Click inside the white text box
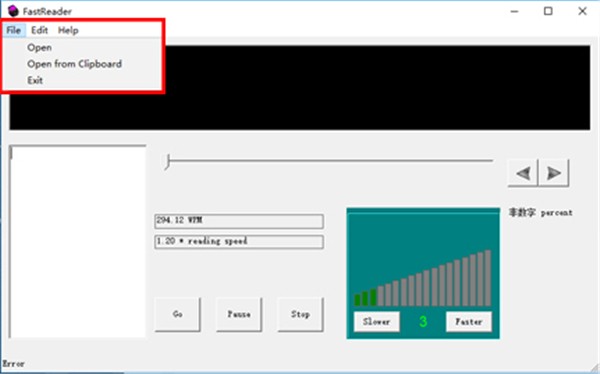The height and width of the screenshot is (374, 600). click(x=78, y=242)
